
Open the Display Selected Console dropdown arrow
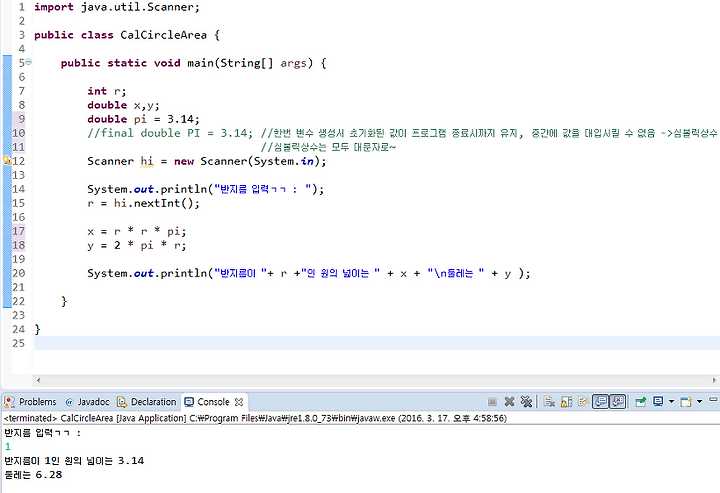671,402
